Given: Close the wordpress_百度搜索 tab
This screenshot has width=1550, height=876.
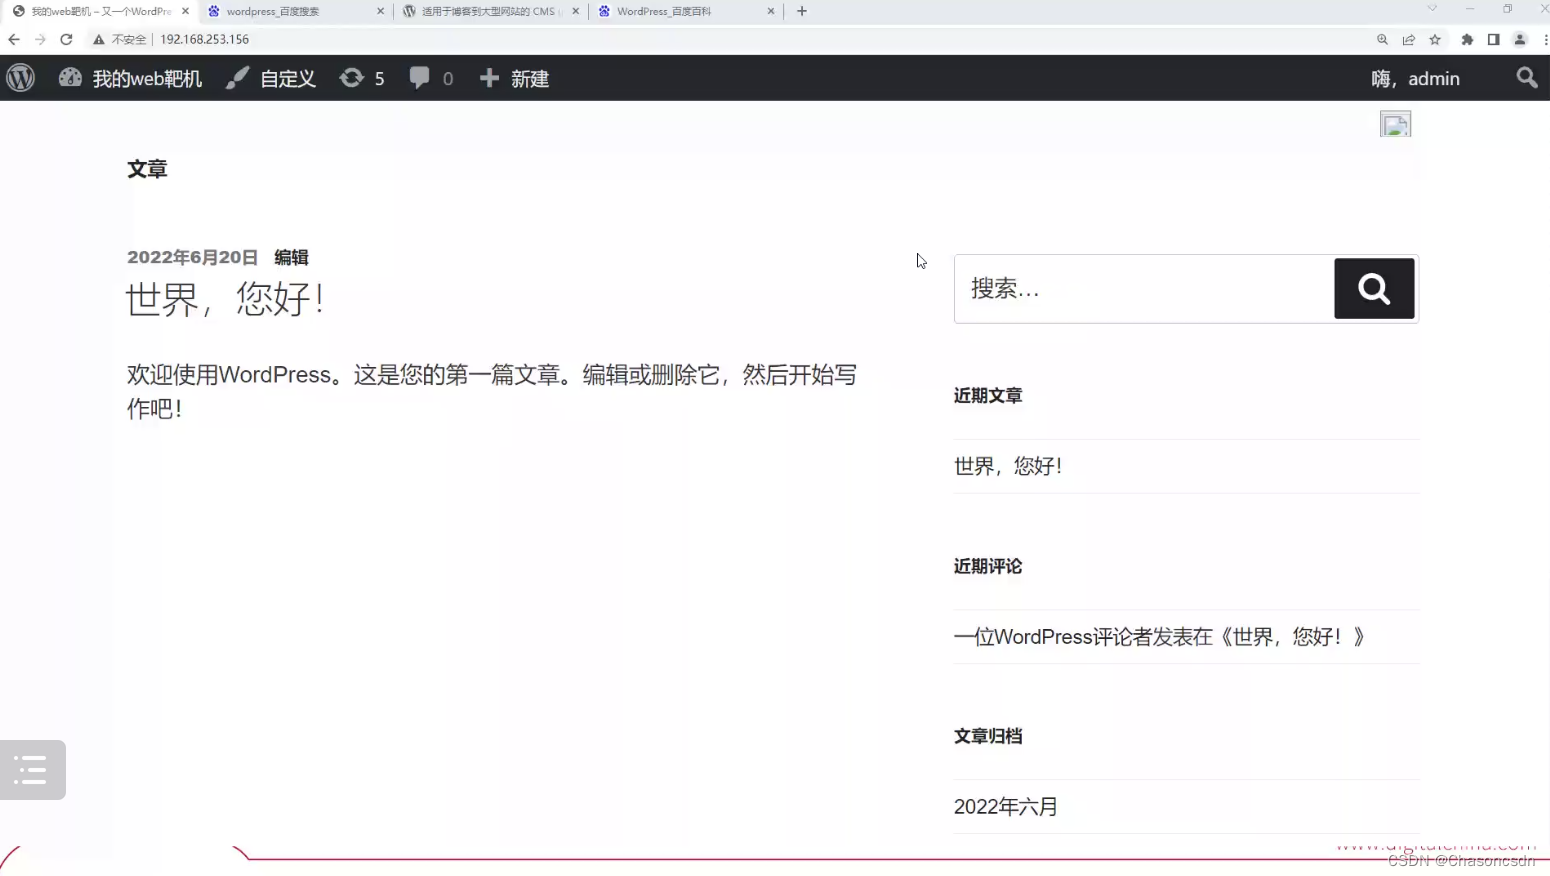Looking at the screenshot, I should click(380, 11).
